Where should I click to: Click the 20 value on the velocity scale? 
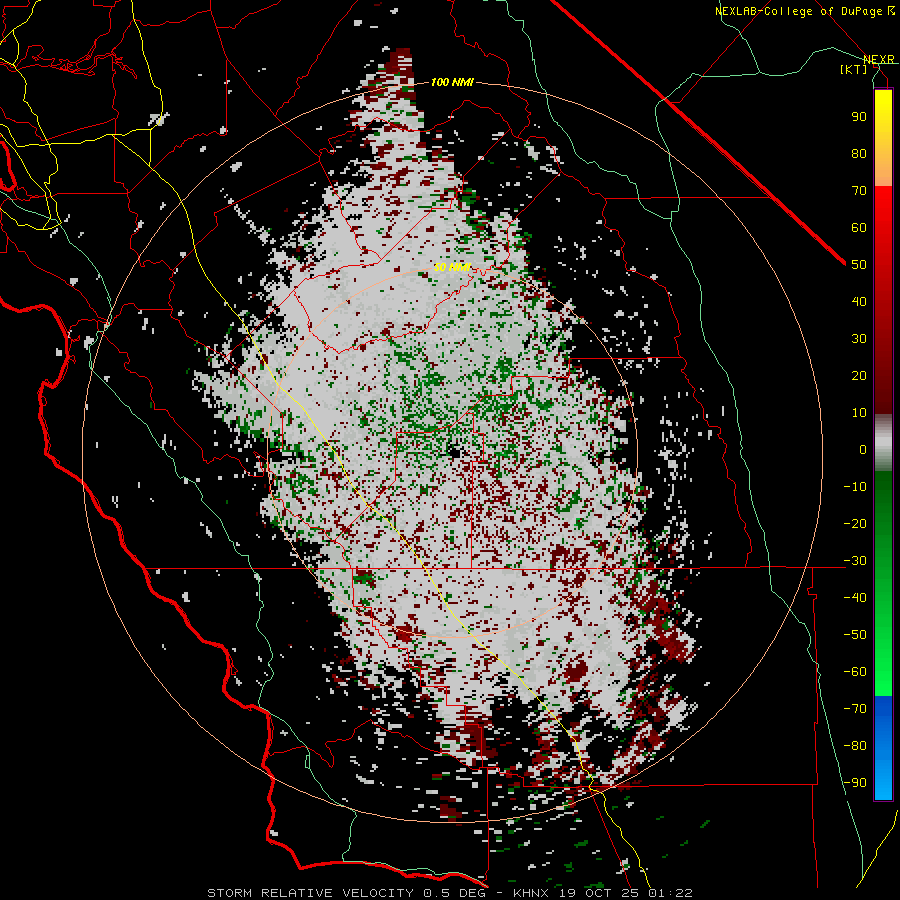pos(859,375)
